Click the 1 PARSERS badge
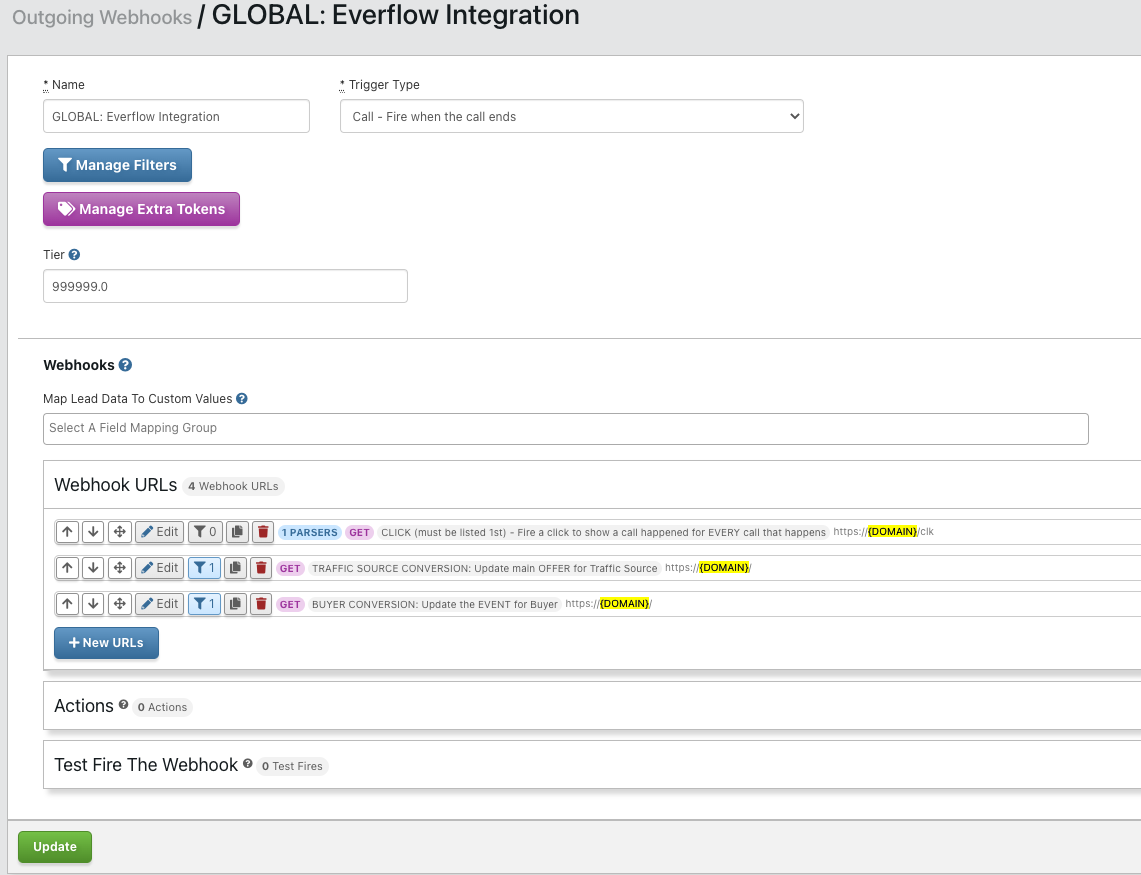Screen dimensions: 1141x875 pyautogui.click(x=309, y=533)
